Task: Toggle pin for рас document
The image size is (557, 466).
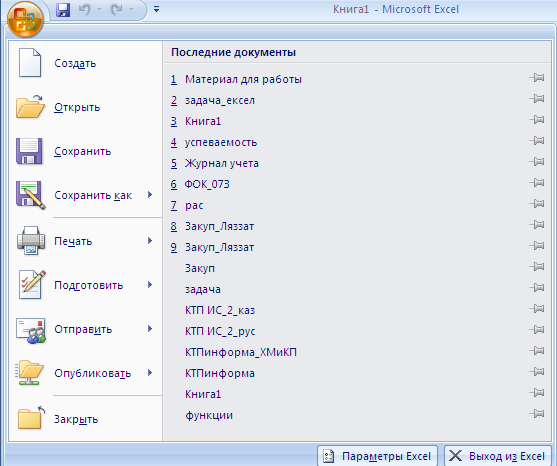Action: pos(537,204)
